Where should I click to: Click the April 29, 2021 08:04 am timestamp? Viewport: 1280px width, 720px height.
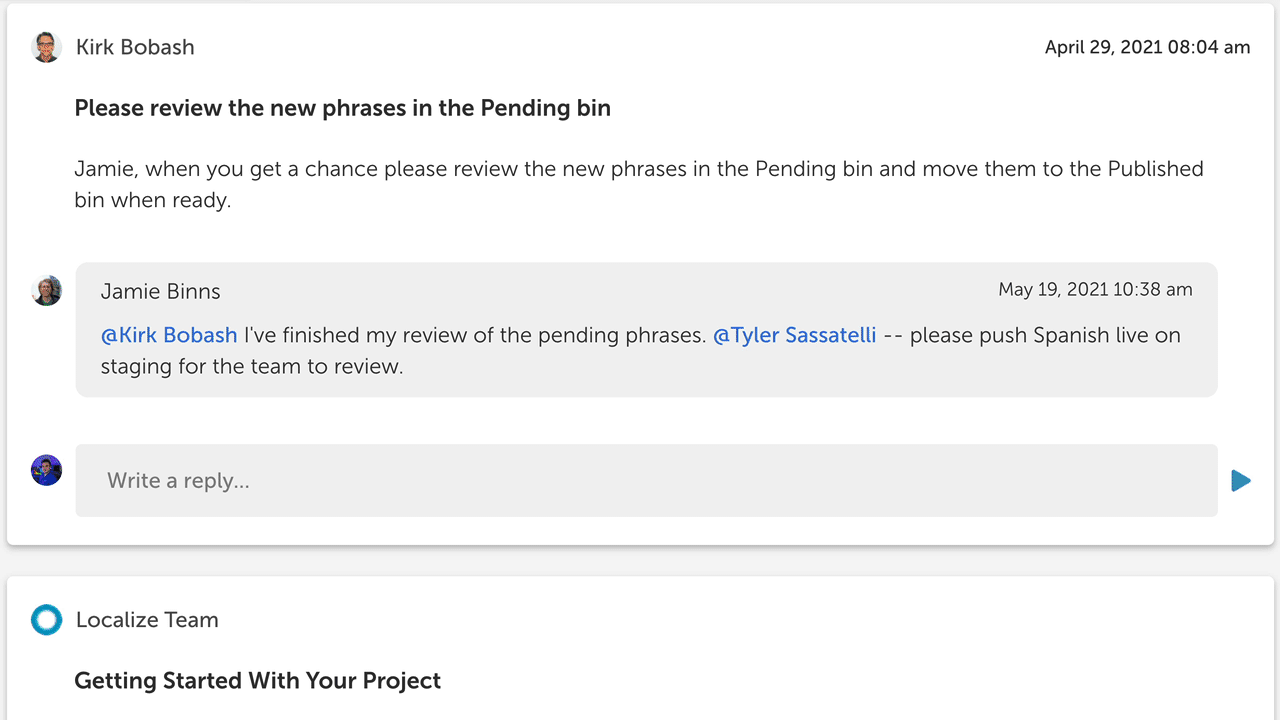(x=1147, y=47)
